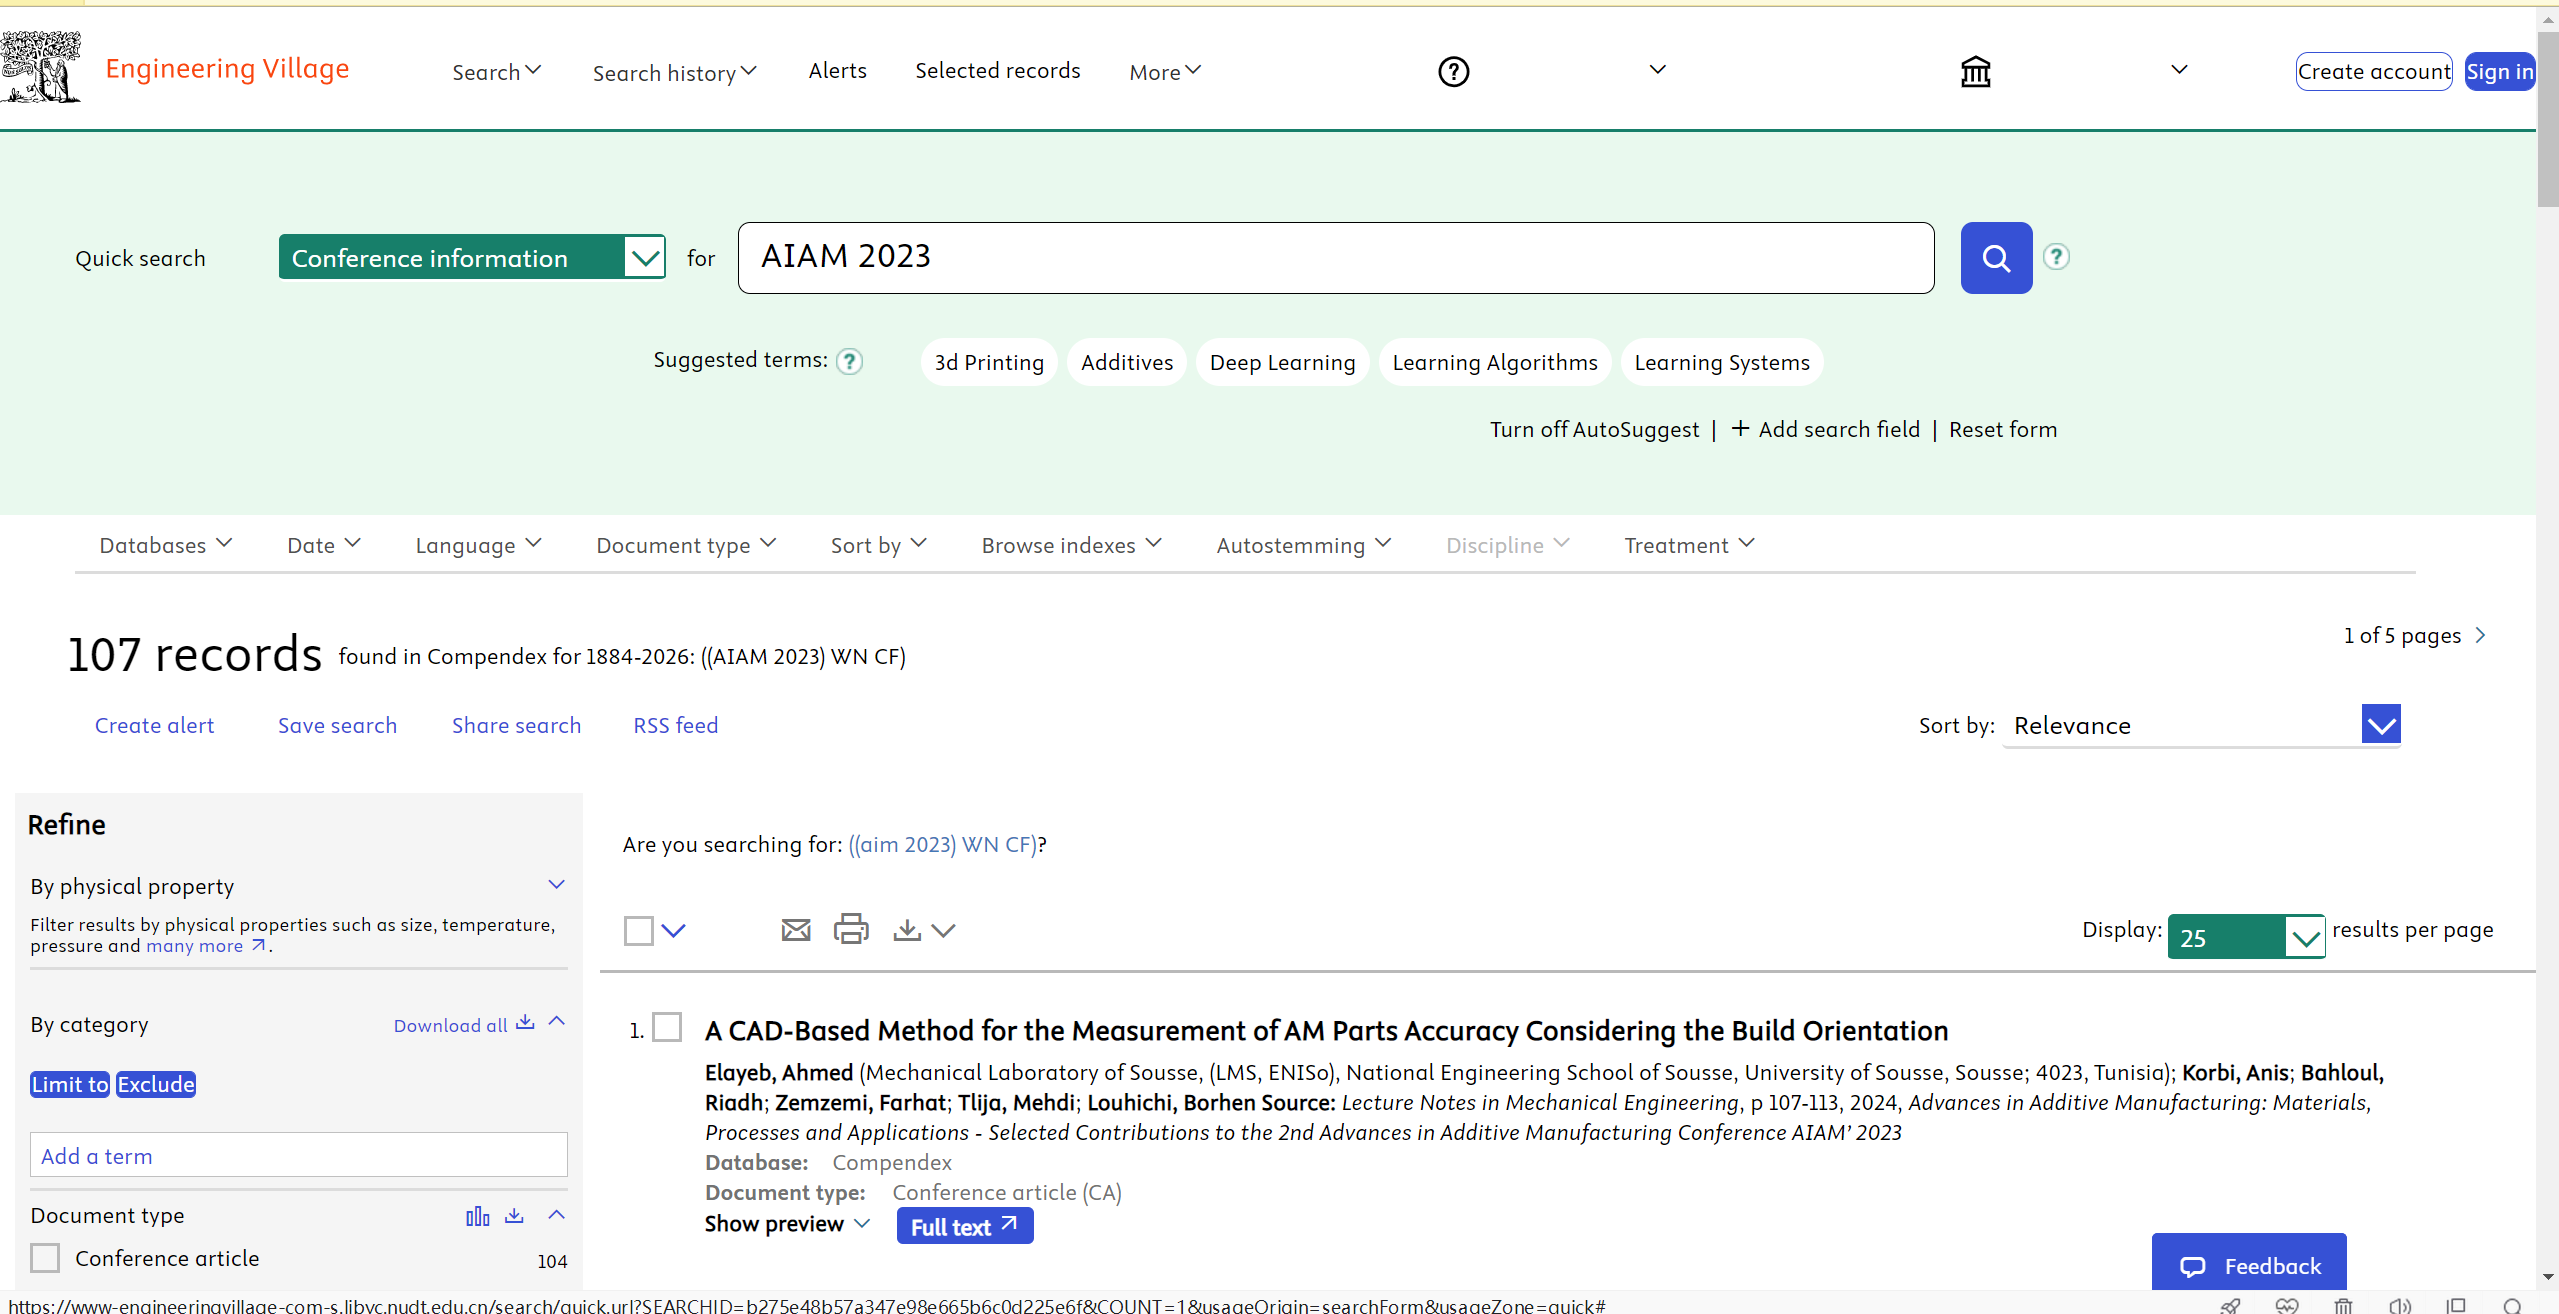This screenshot has width=2559, height=1314.
Task: Open the Display 25 results per page dropdown
Action: (2246, 937)
